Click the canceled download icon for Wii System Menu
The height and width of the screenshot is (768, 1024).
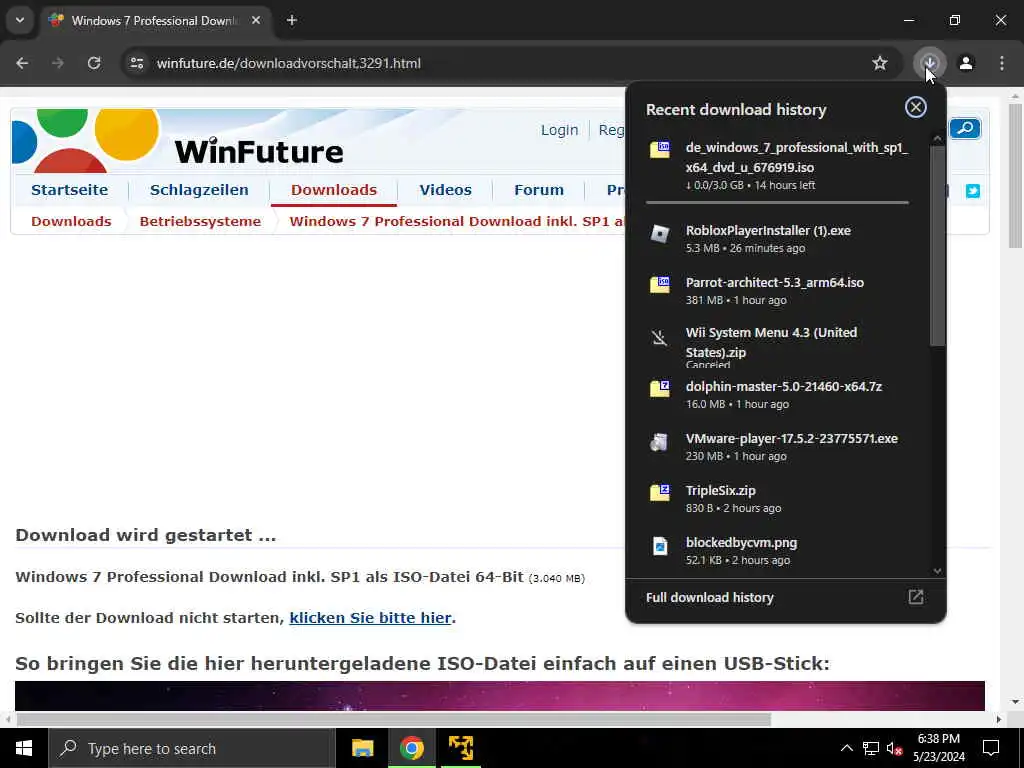660,338
